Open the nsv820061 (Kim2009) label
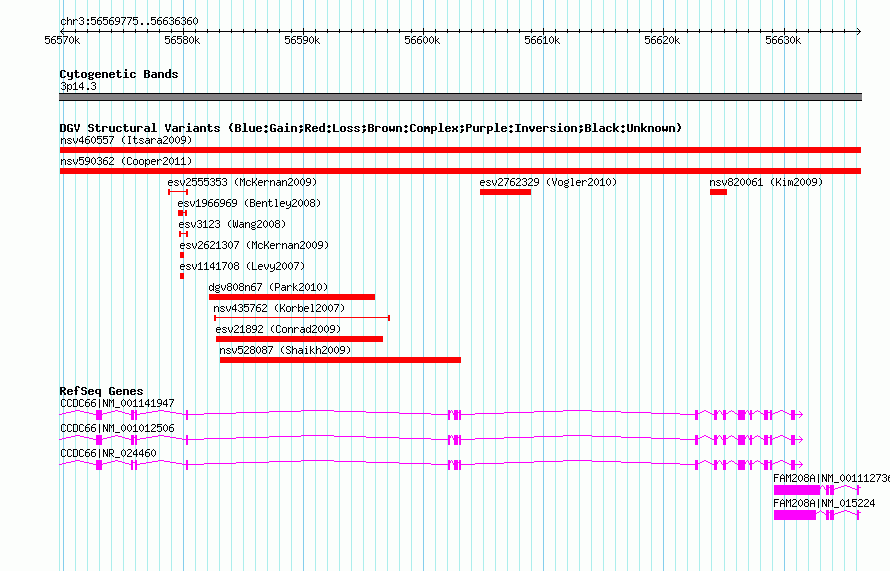 click(766, 182)
